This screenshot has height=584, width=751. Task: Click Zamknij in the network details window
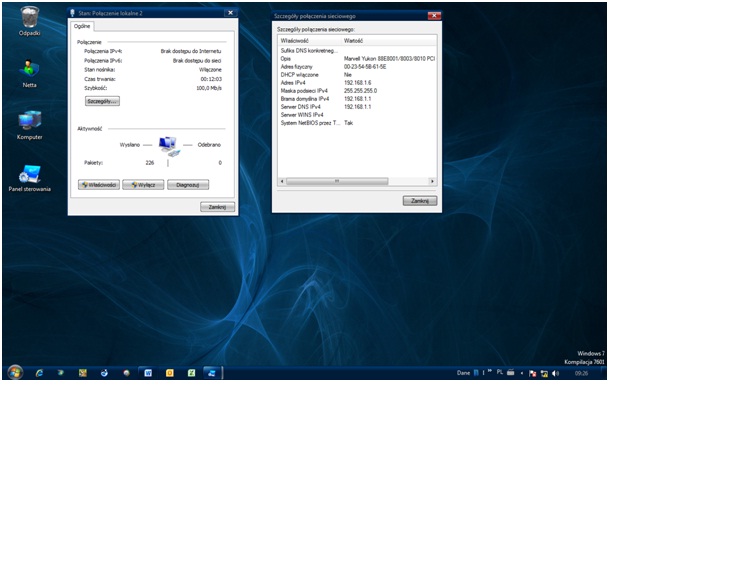420,201
